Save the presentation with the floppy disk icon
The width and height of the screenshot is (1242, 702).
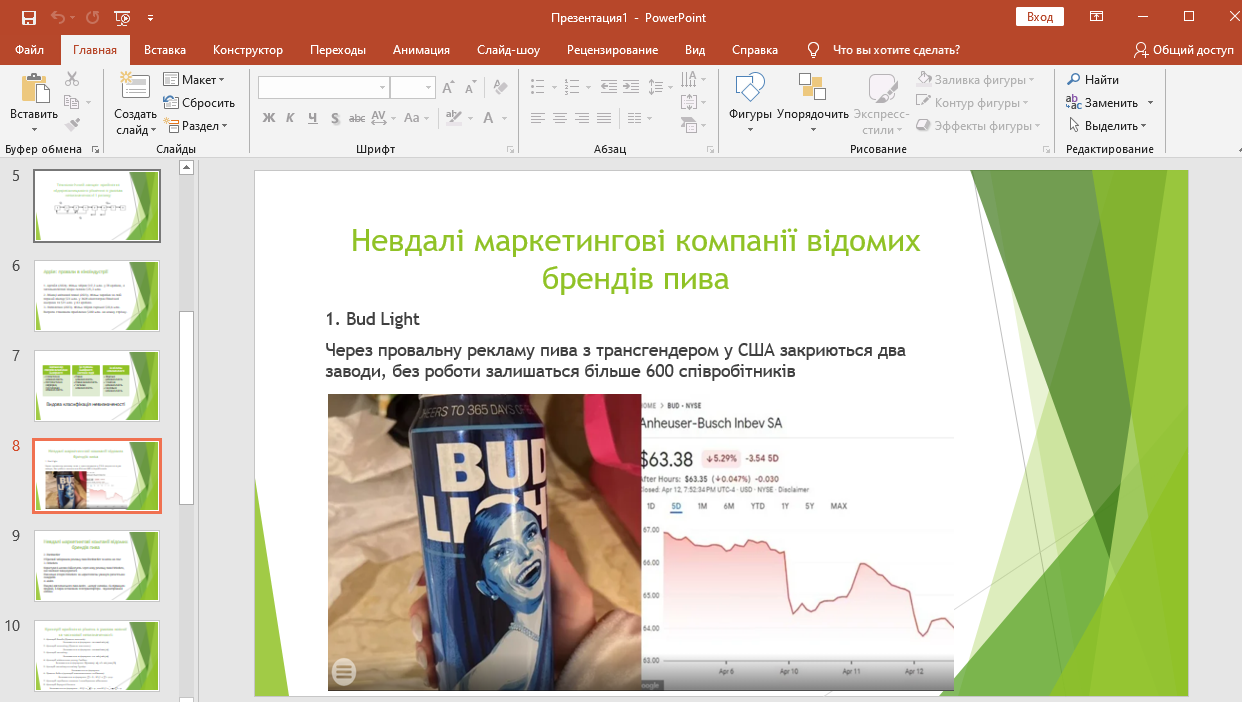click(x=28, y=17)
